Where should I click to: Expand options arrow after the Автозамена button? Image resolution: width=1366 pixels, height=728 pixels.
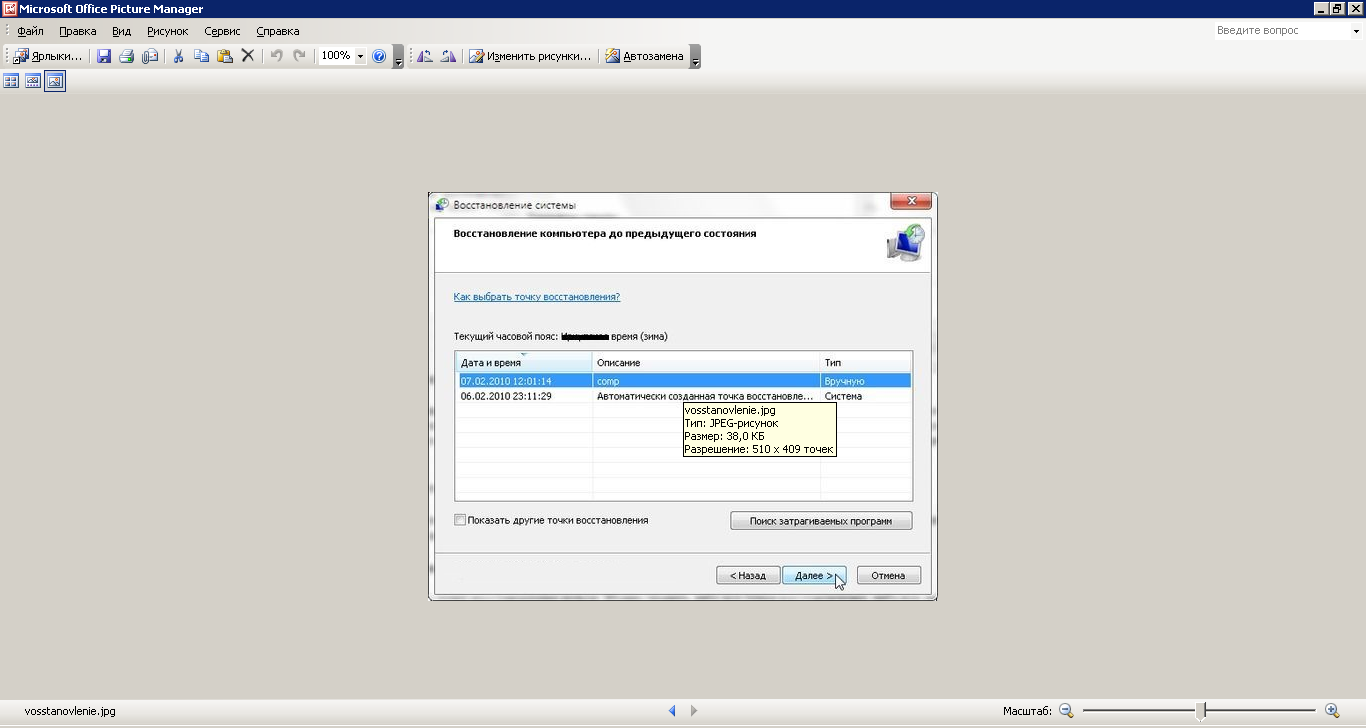(x=695, y=57)
